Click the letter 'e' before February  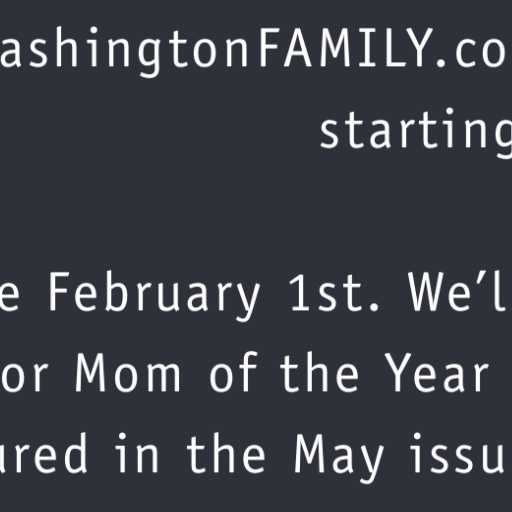(x=9, y=296)
